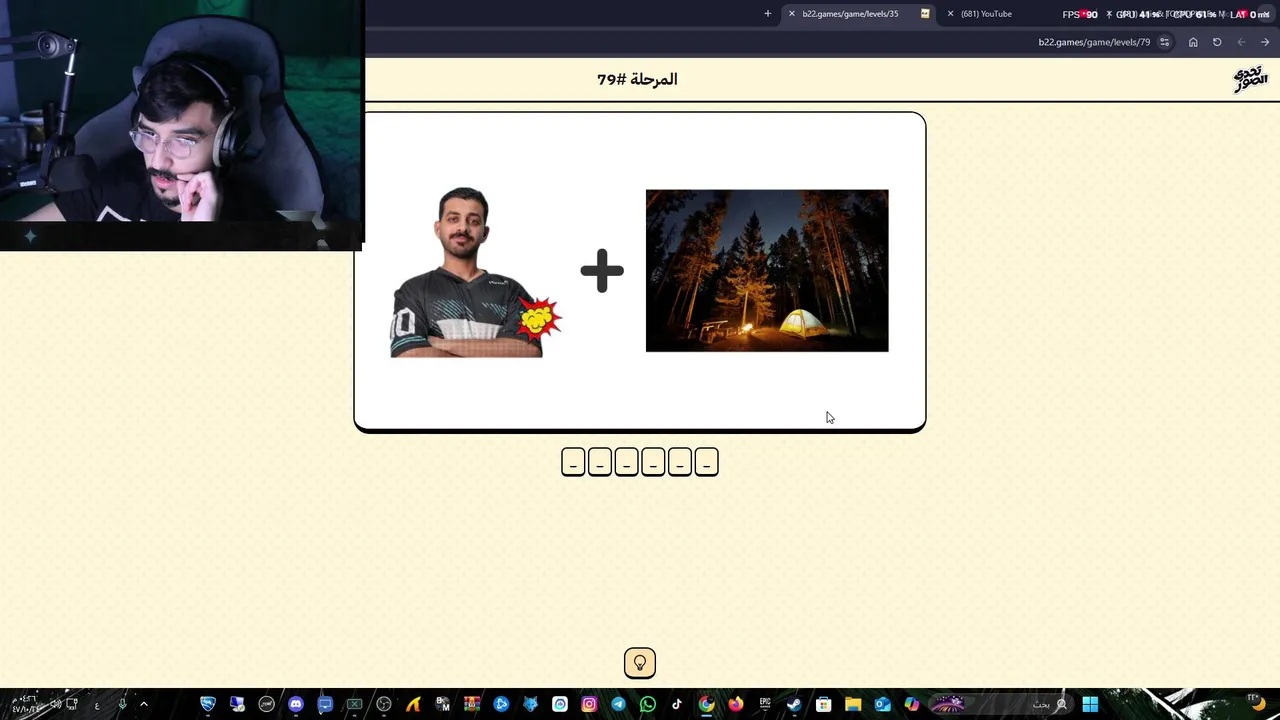The width and height of the screenshot is (1280, 720).
Task: Open the weather moon widget on taskbar
Action: click(1255, 702)
